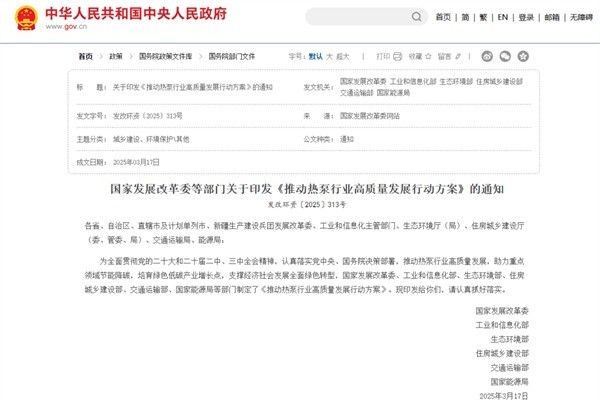Screen dimensions: 600x403
Task: Click the leave-message pencil icon
Action: click(458, 56)
